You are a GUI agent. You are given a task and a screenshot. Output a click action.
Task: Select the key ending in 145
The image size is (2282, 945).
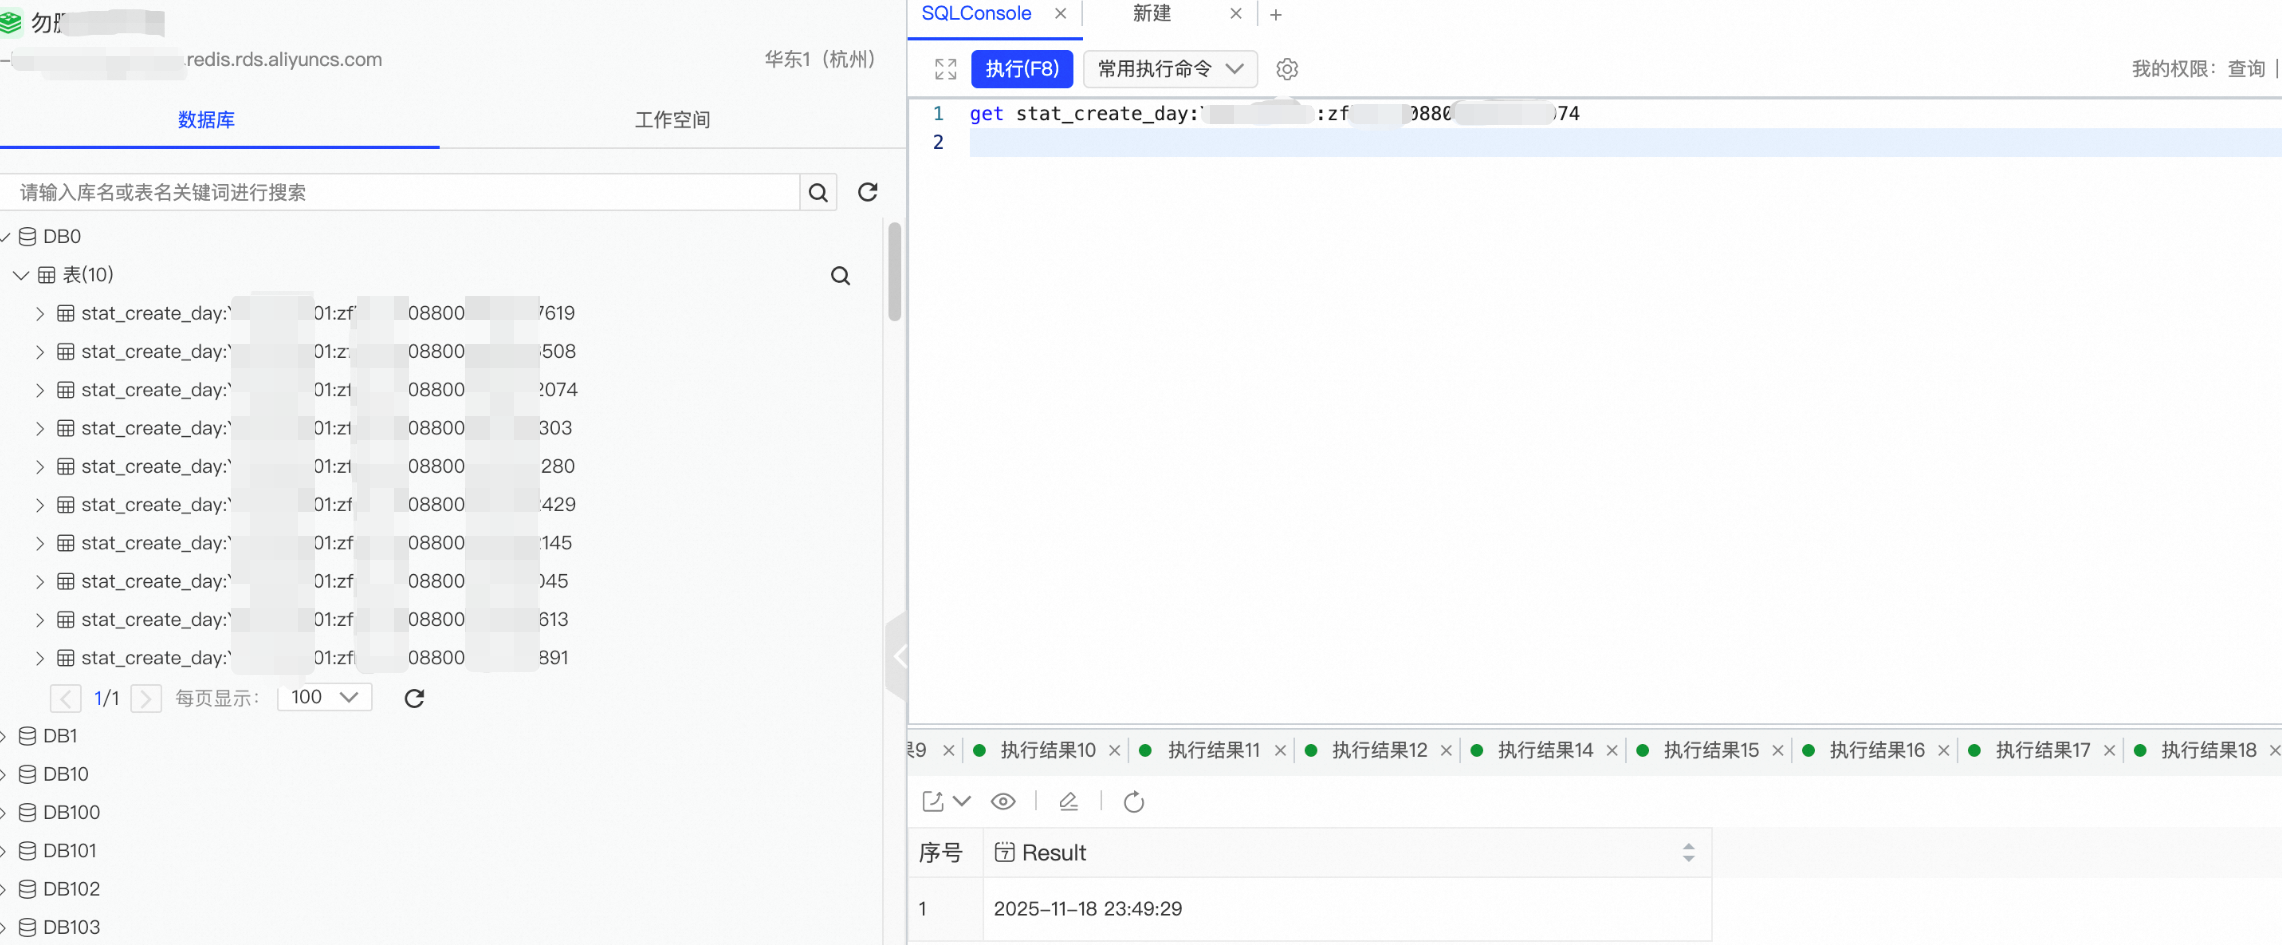[327, 543]
